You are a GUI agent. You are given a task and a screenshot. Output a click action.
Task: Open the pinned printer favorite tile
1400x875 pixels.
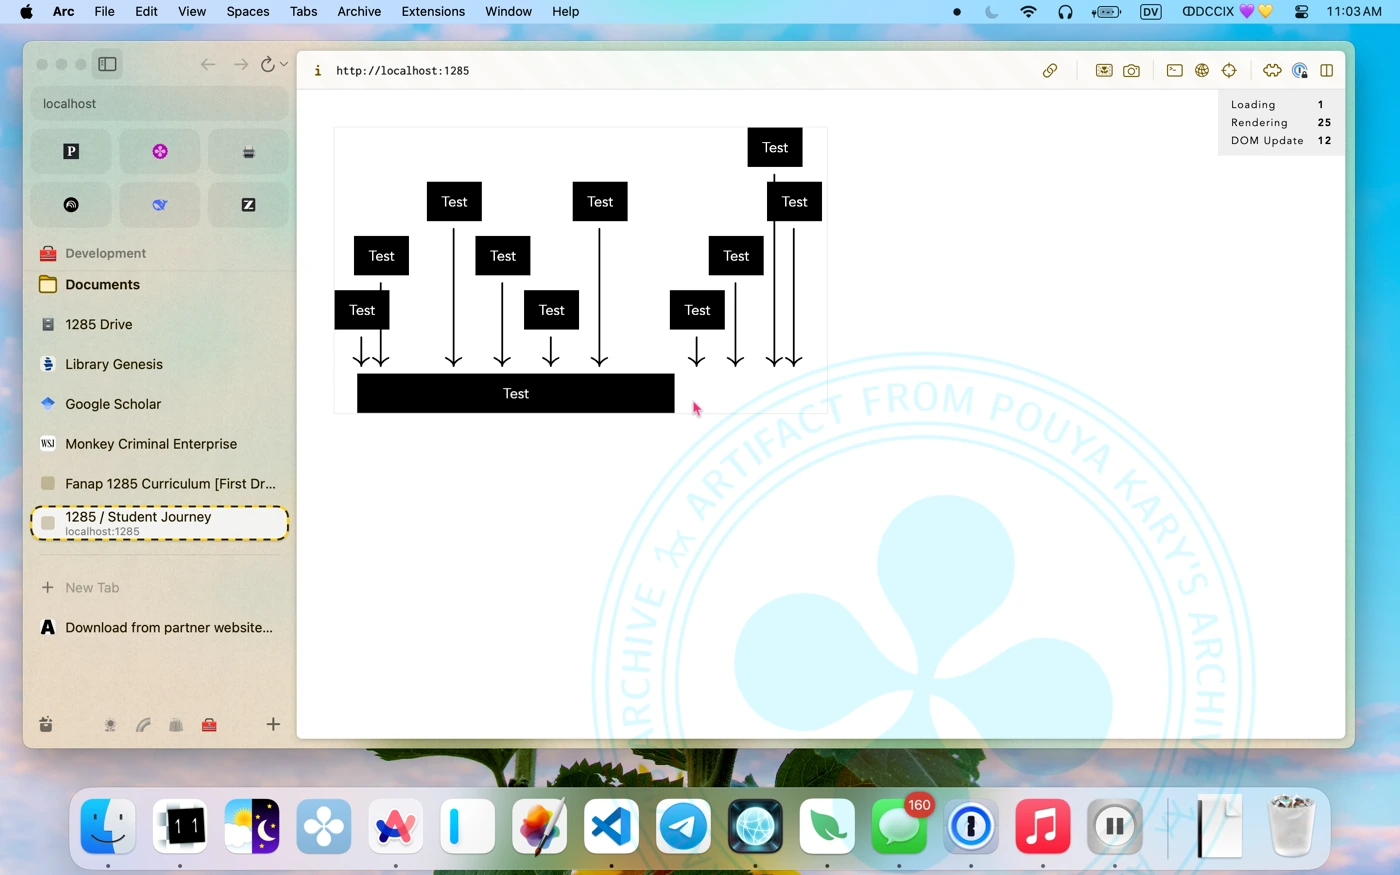248,152
